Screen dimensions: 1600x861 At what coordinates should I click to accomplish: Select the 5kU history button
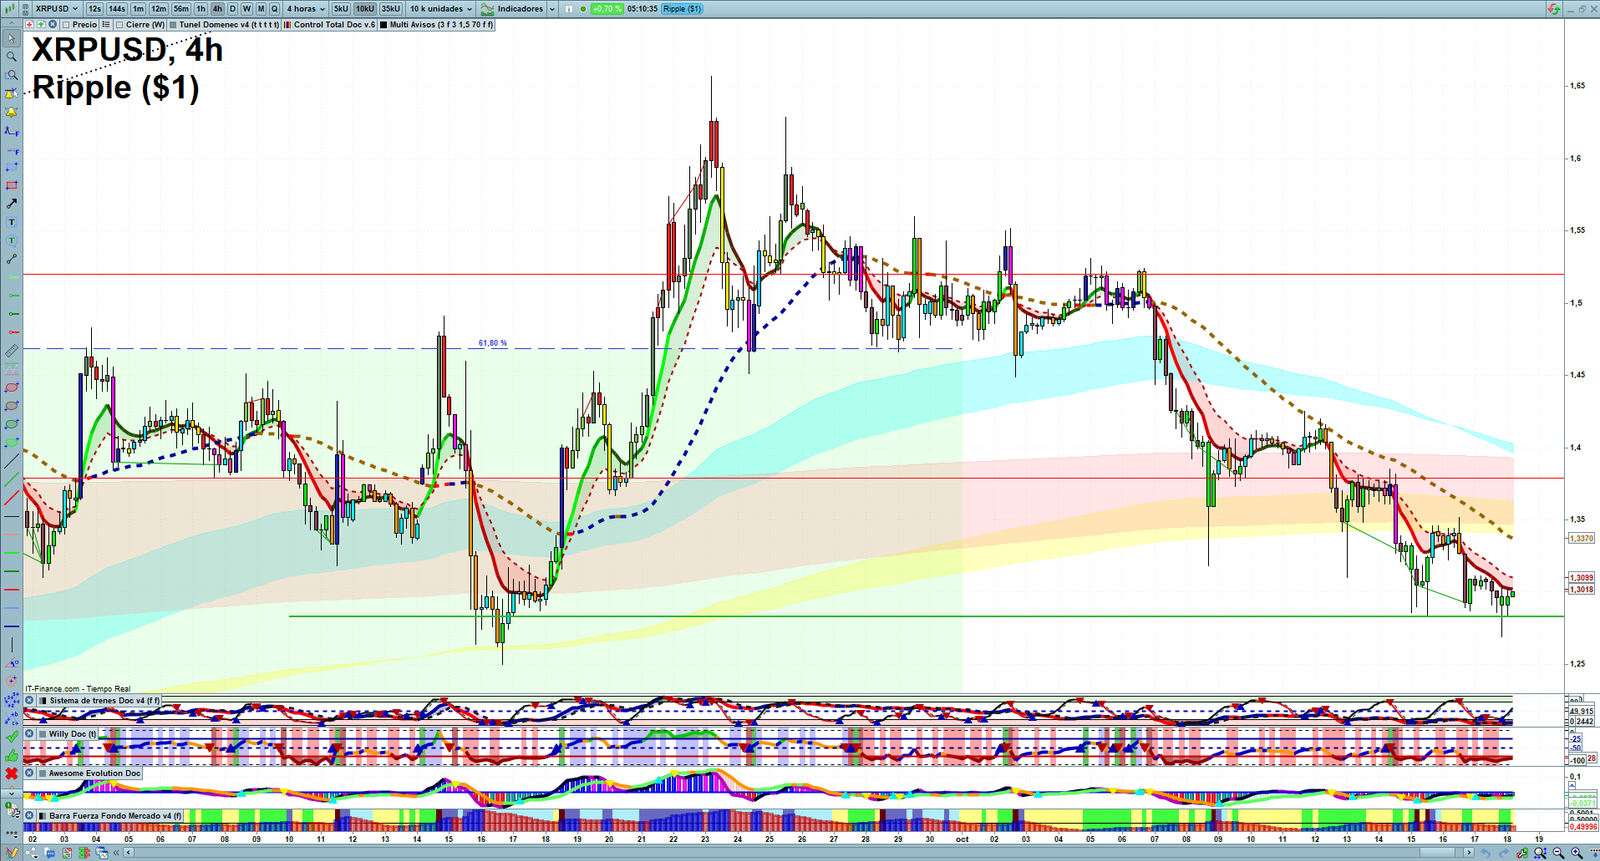(341, 9)
